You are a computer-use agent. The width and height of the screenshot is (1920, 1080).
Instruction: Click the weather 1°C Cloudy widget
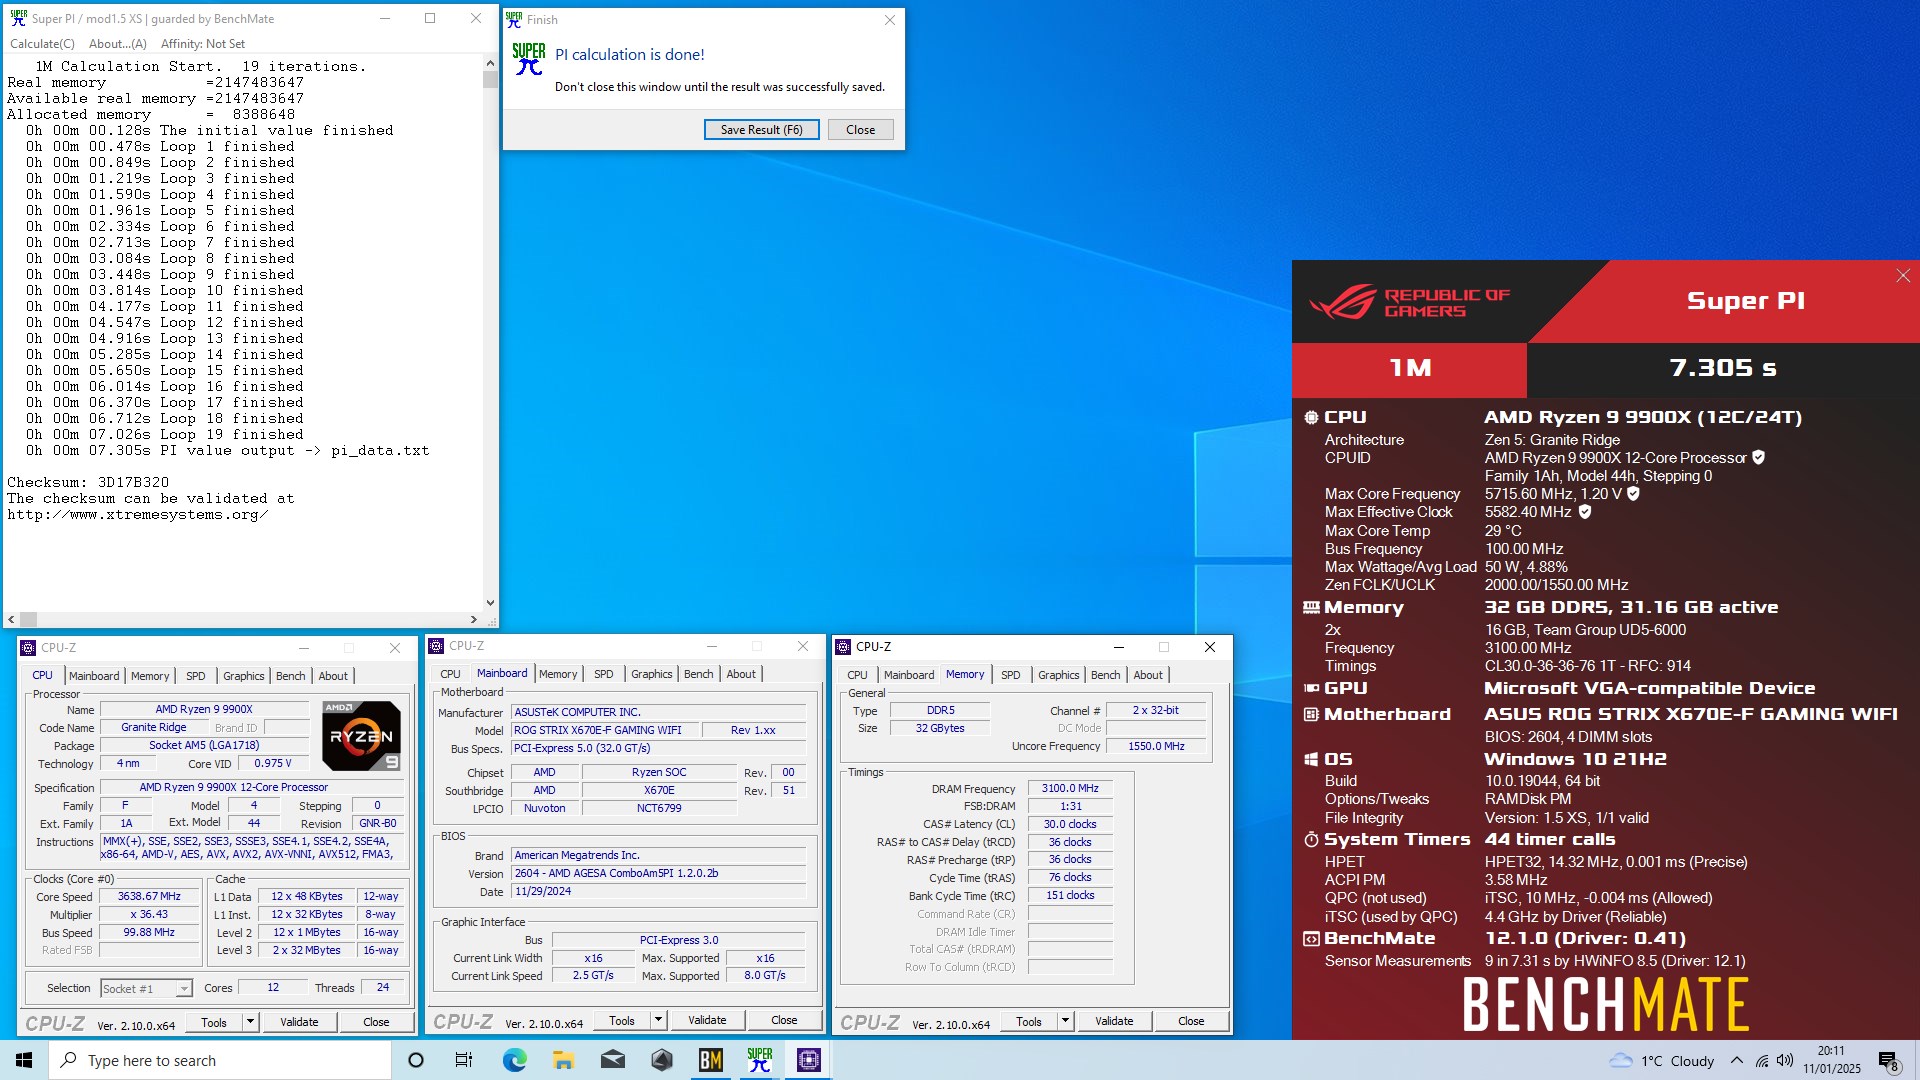point(1661,1060)
